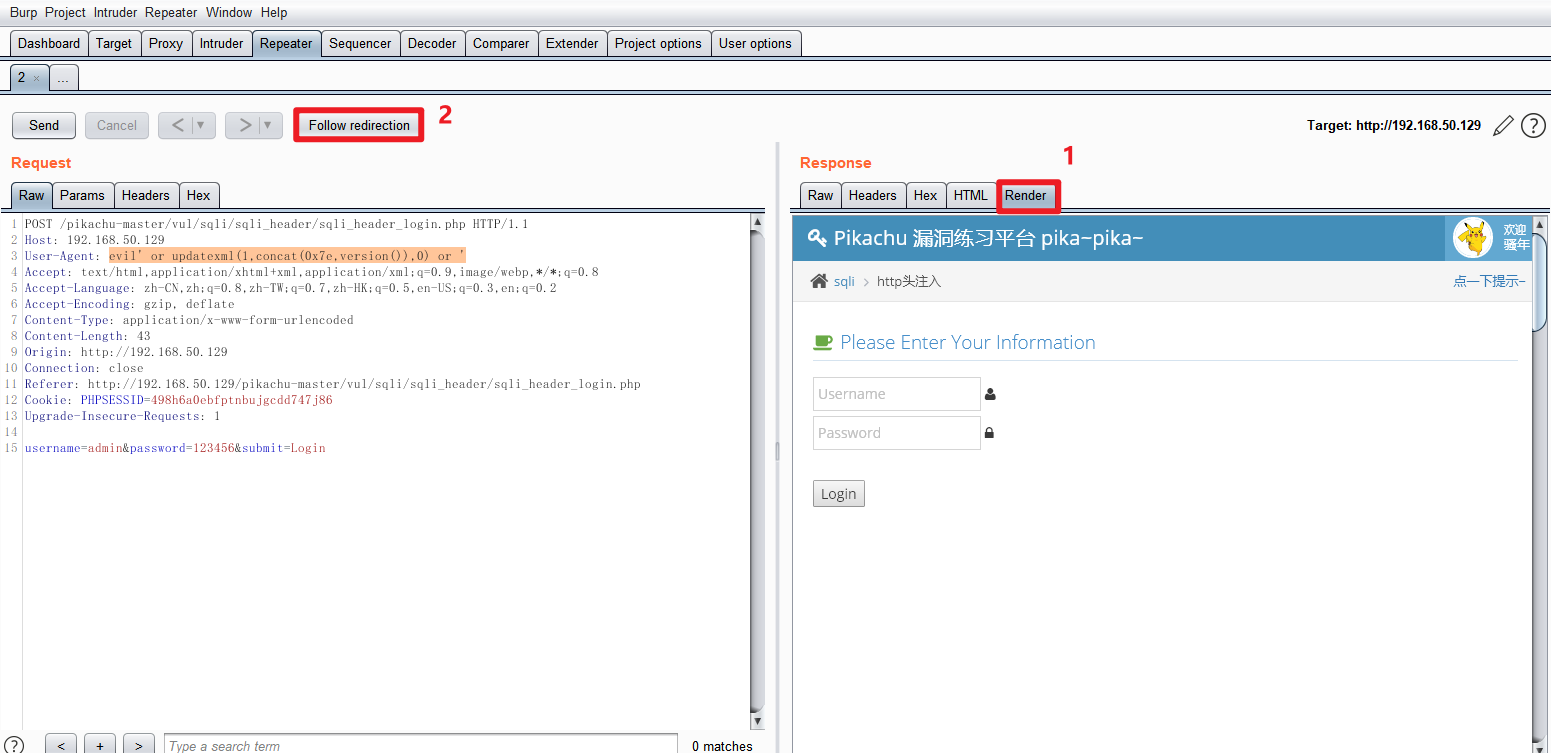Open the Project options tab
Viewport: 1551px width, 753px height.
tap(658, 43)
